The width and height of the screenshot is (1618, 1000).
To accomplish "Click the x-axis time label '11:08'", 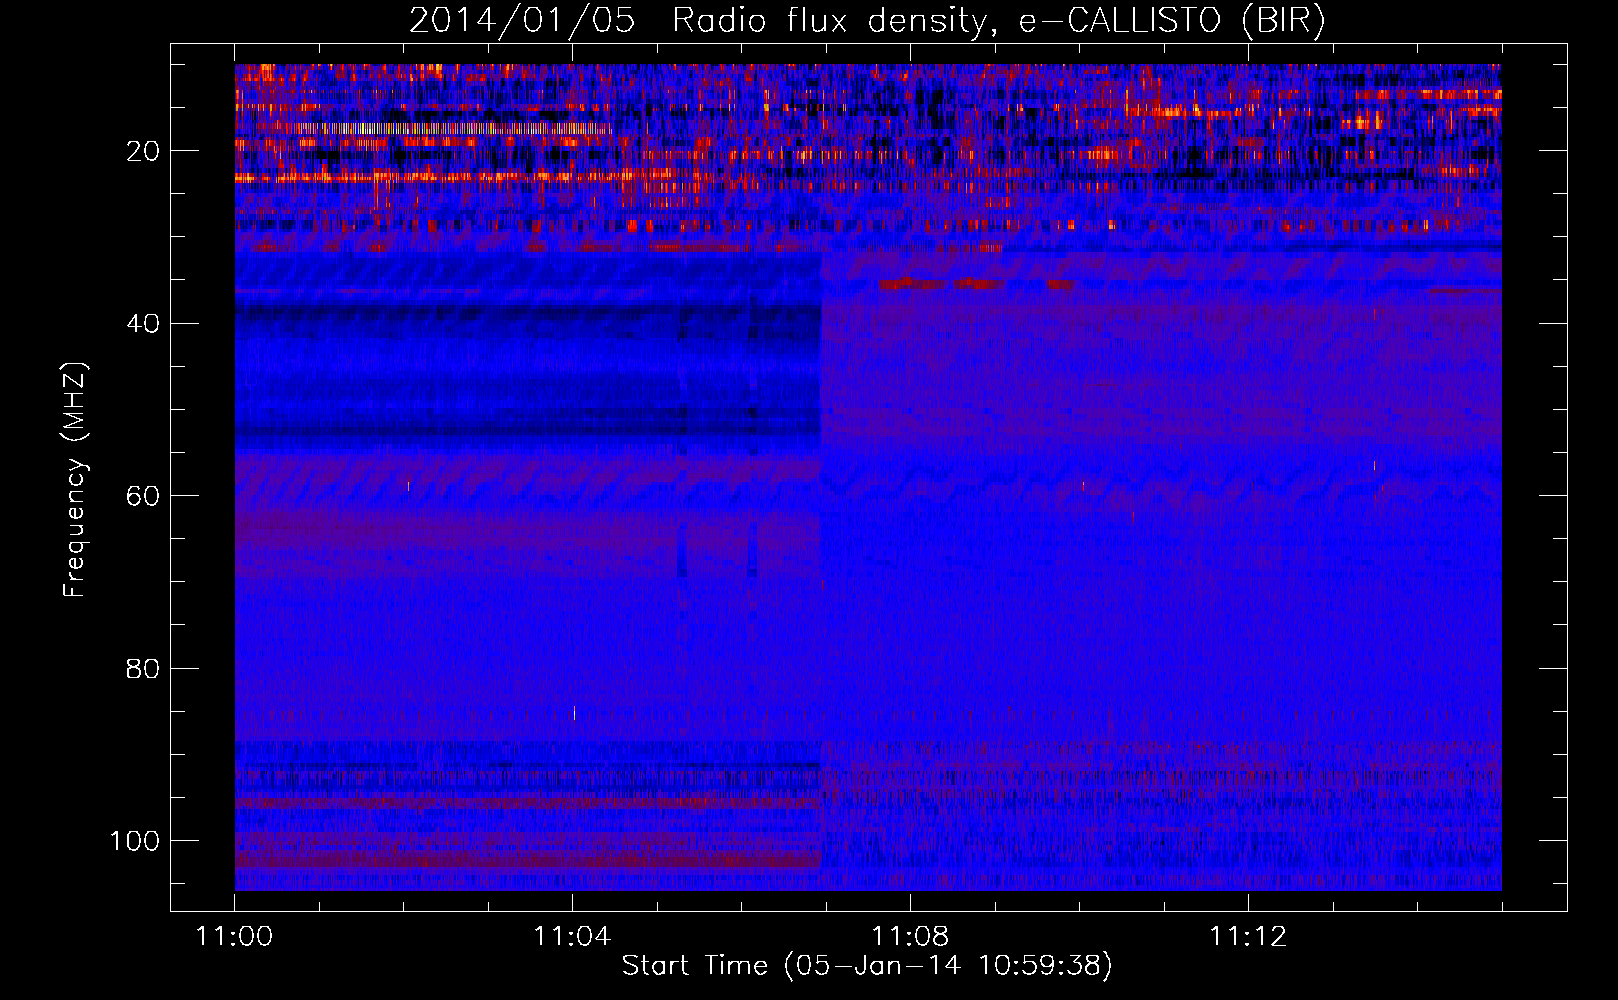I will [x=910, y=937].
